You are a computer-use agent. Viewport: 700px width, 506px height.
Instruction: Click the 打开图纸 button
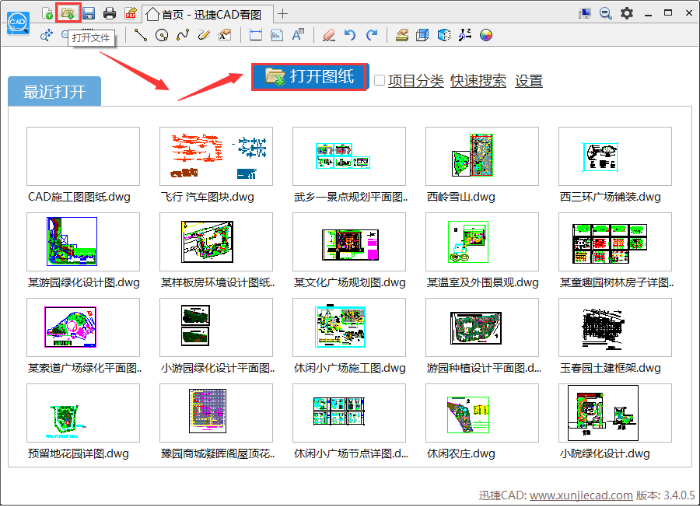tap(309, 78)
